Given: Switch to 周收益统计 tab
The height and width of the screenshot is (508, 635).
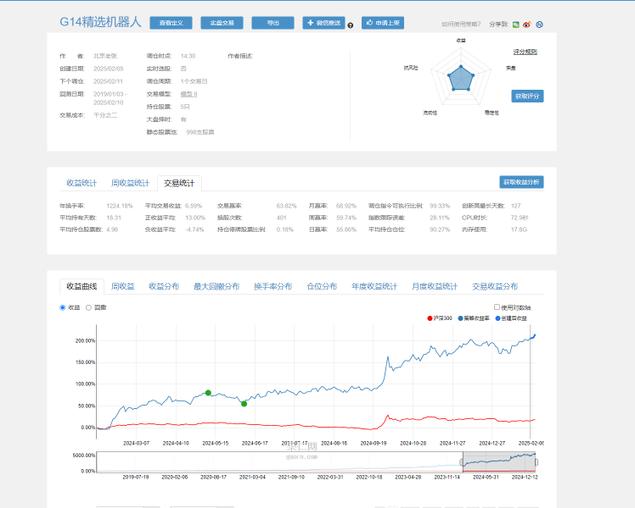Looking at the screenshot, I should [130, 183].
